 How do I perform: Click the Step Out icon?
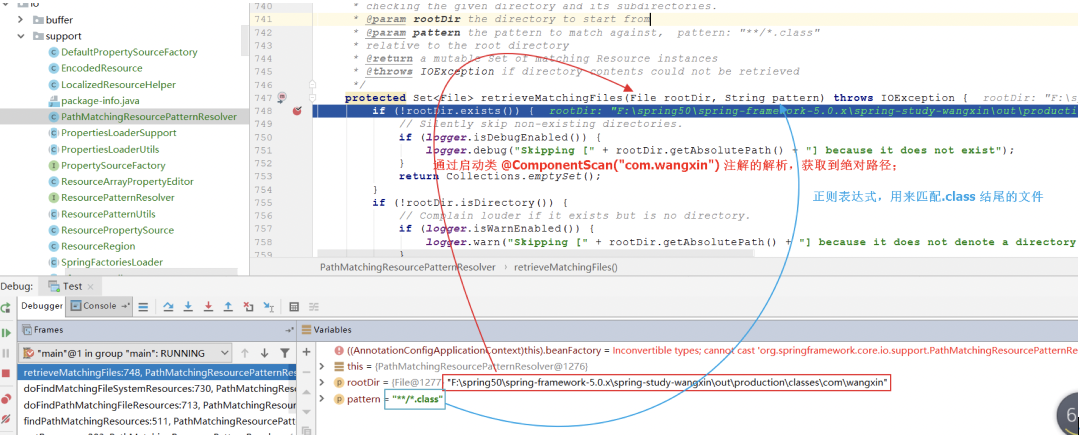pyautogui.click(x=229, y=306)
